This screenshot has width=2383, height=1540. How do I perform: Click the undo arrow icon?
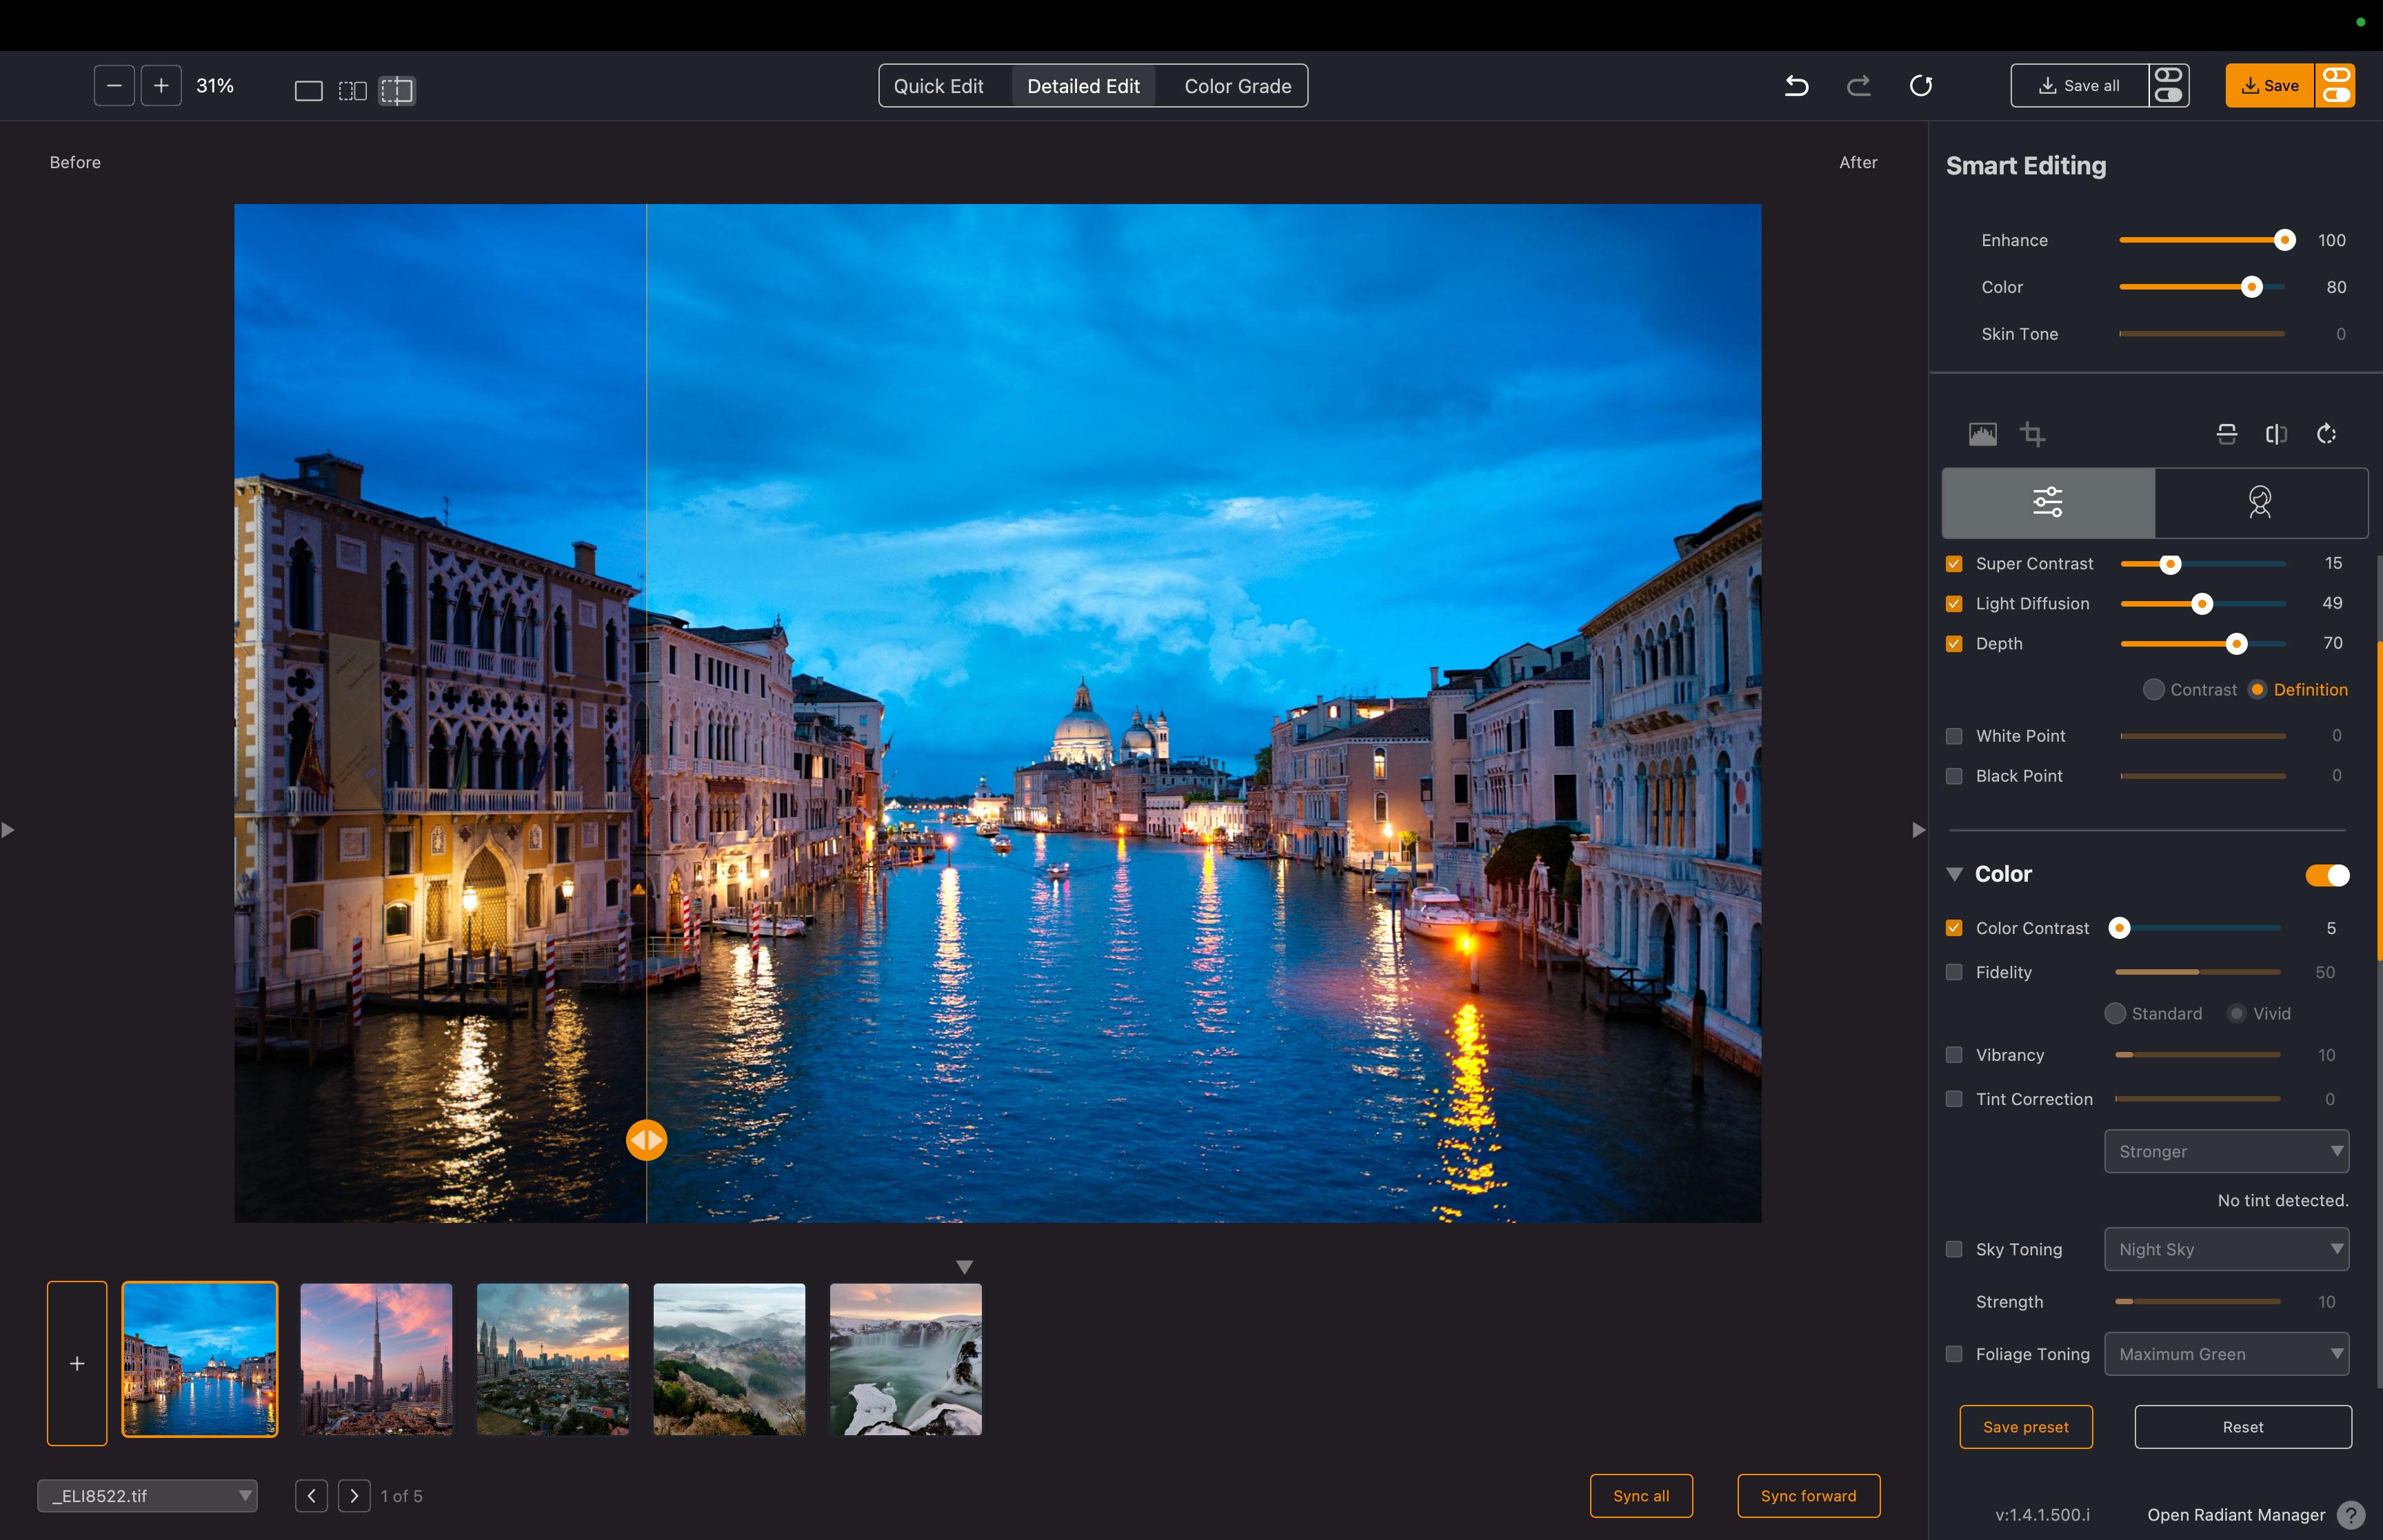click(1796, 86)
